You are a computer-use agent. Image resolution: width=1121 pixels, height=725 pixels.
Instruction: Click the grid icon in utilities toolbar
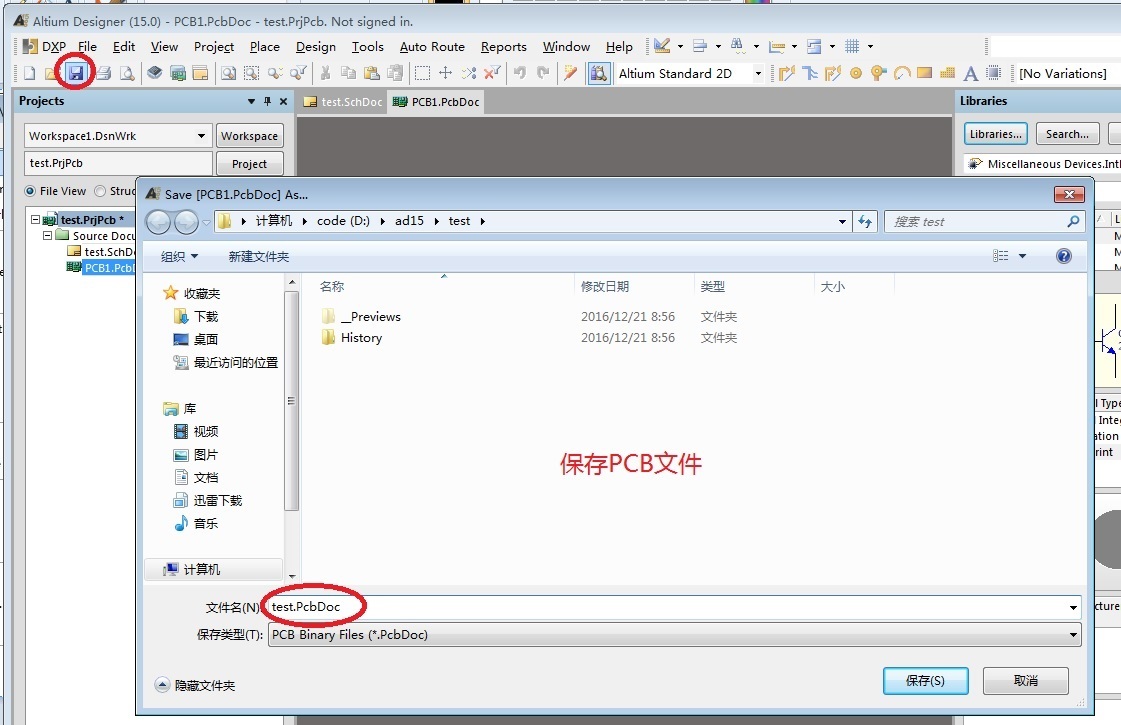pos(851,46)
